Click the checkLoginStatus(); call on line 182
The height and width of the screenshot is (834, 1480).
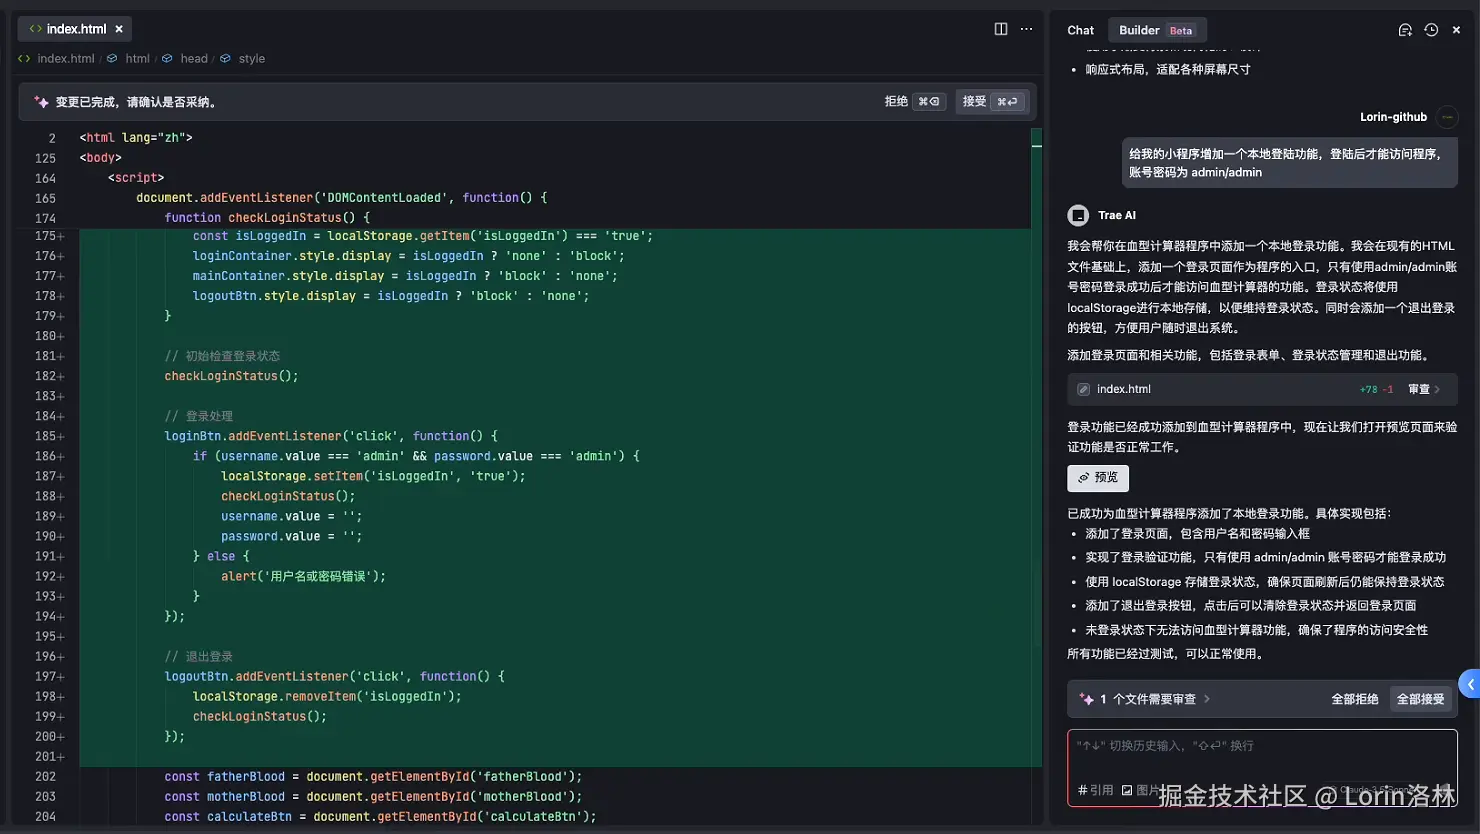coord(232,376)
